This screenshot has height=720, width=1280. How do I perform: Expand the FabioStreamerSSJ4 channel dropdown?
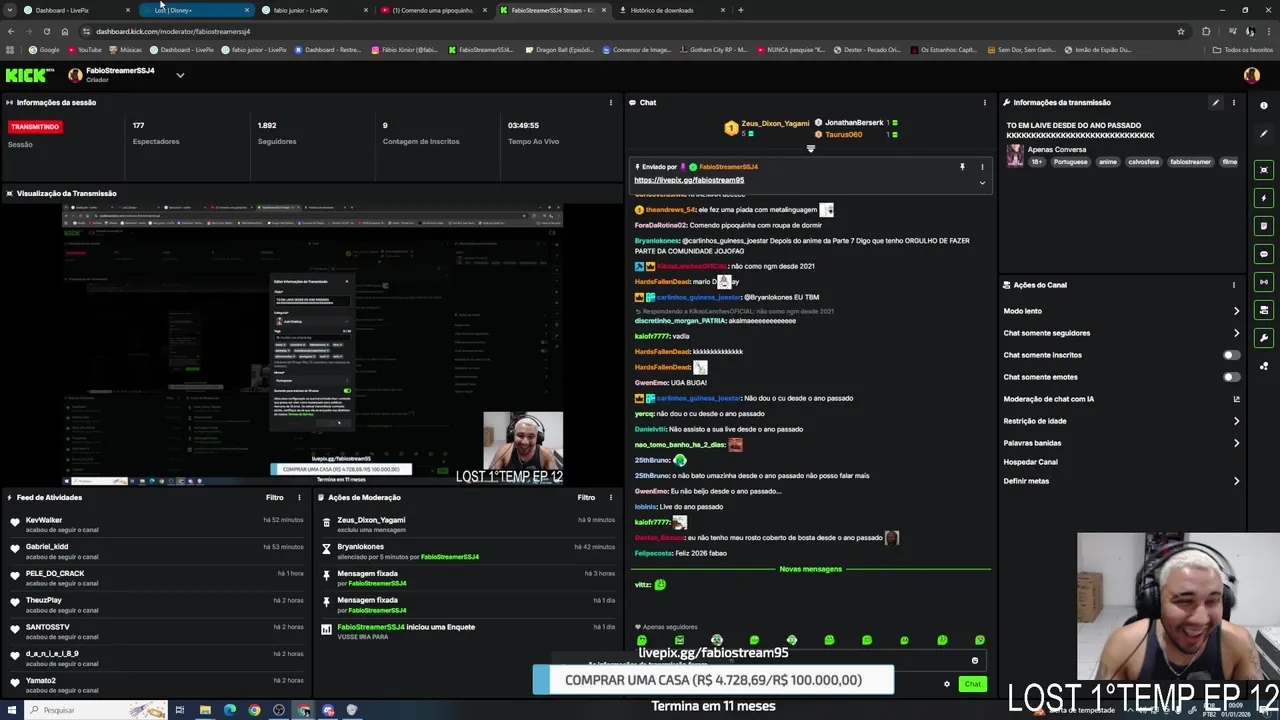(180, 75)
